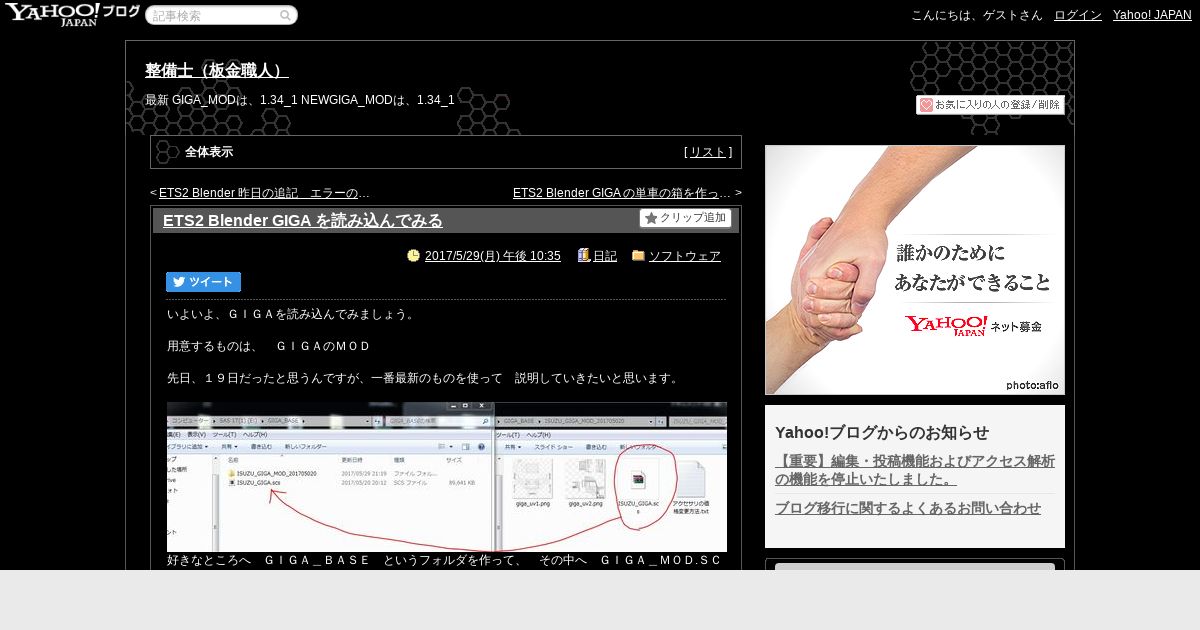Click the Twitter ツイート button
1200x630 pixels.
[203, 282]
